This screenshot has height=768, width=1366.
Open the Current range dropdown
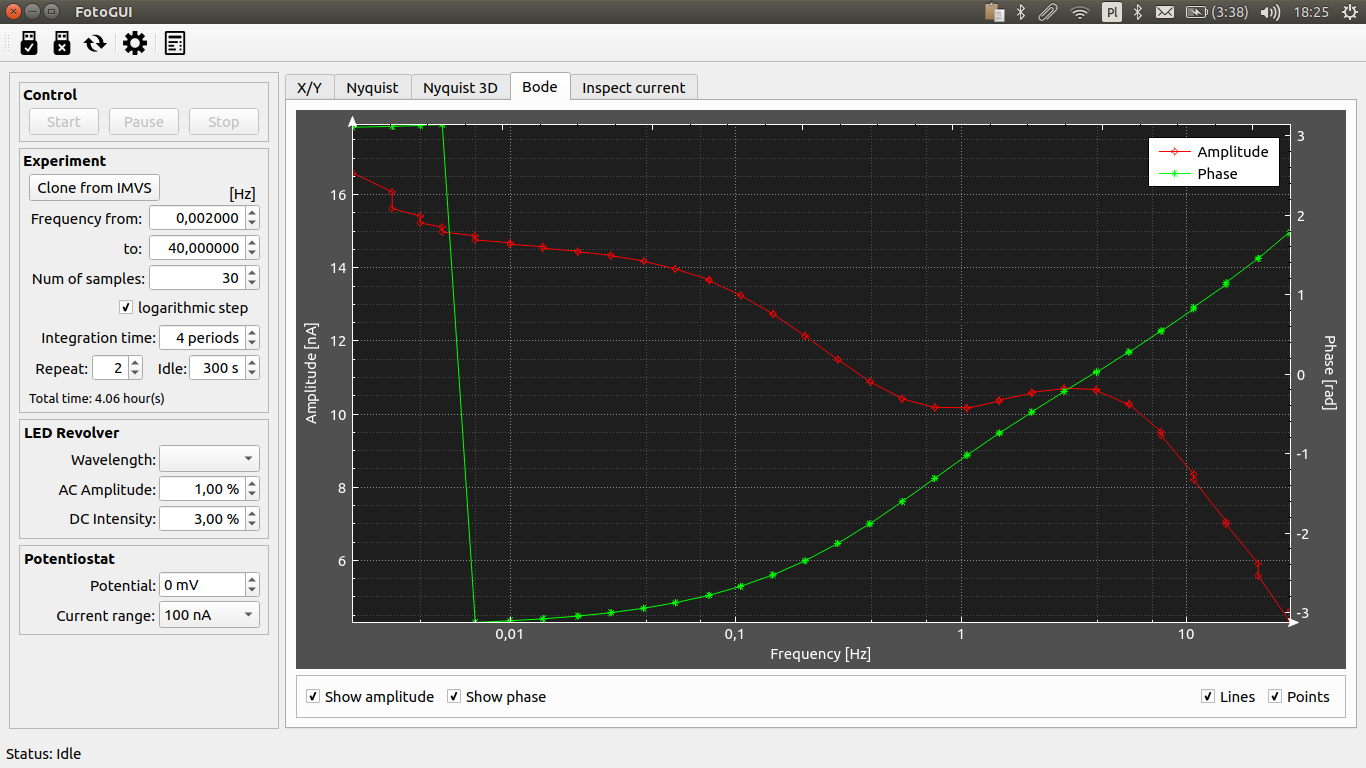pyautogui.click(x=209, y=615)
